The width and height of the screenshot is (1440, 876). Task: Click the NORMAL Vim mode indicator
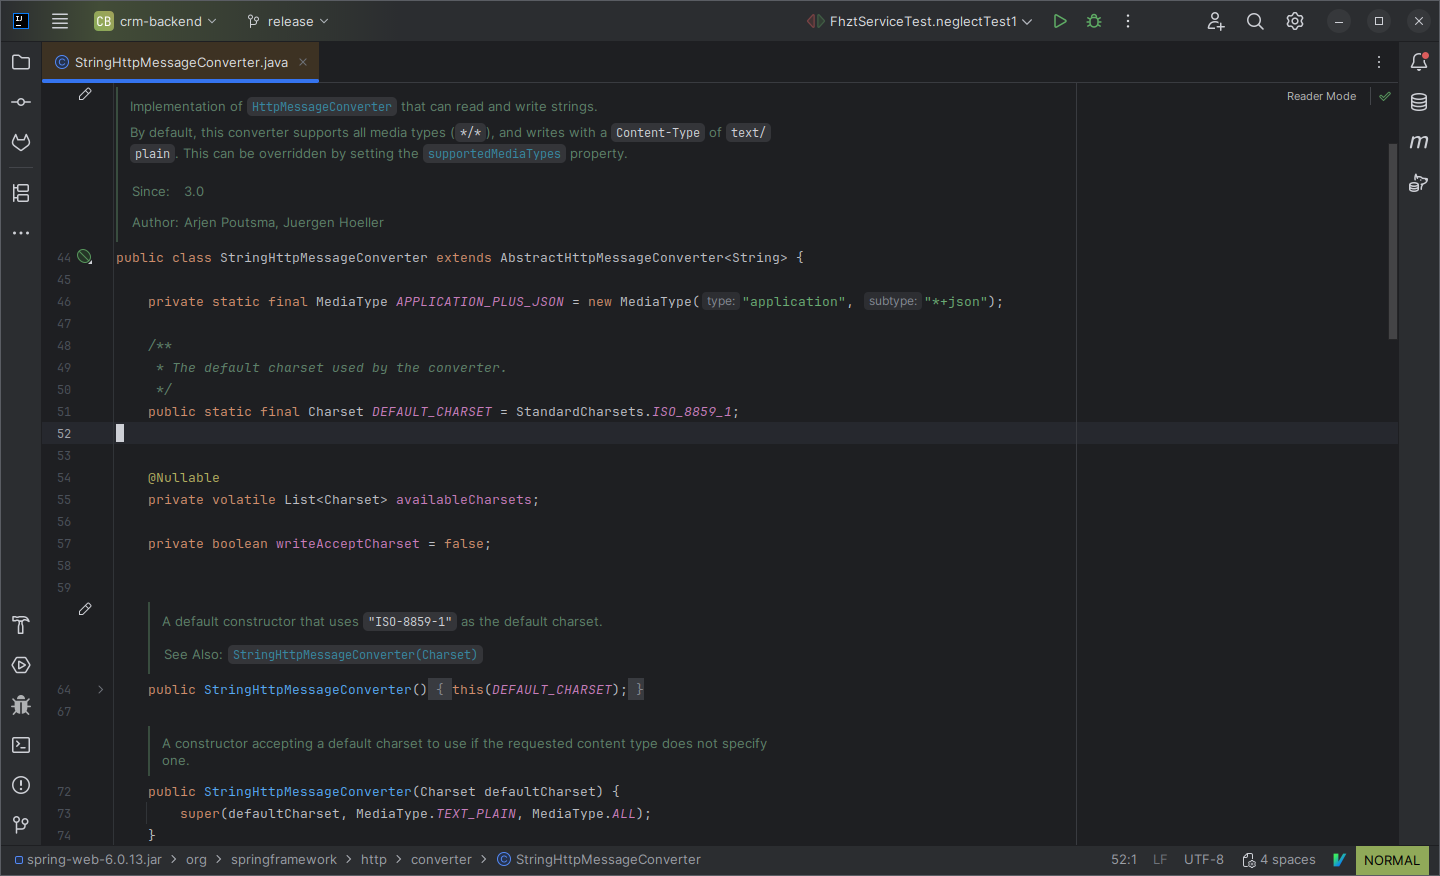coord(1391,860)
